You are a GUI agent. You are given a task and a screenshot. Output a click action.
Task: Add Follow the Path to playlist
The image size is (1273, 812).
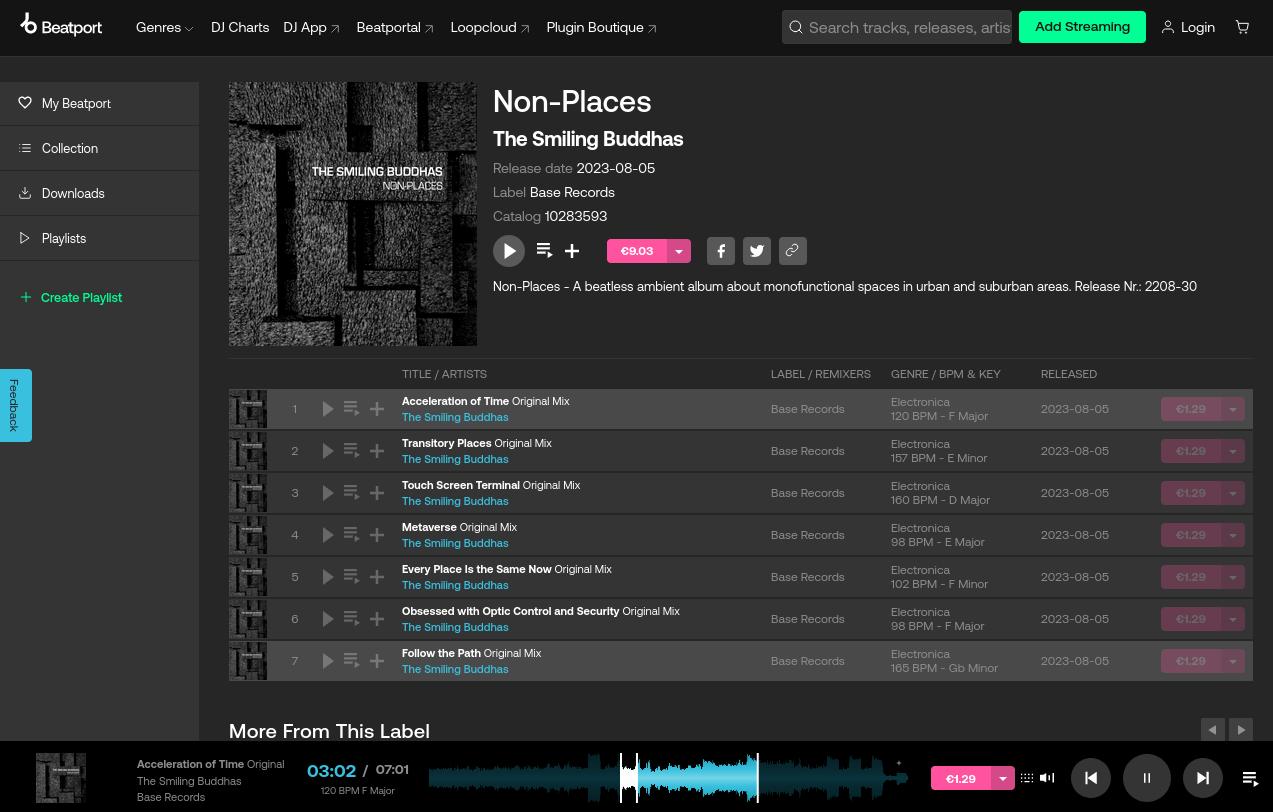tap(377, 661)
